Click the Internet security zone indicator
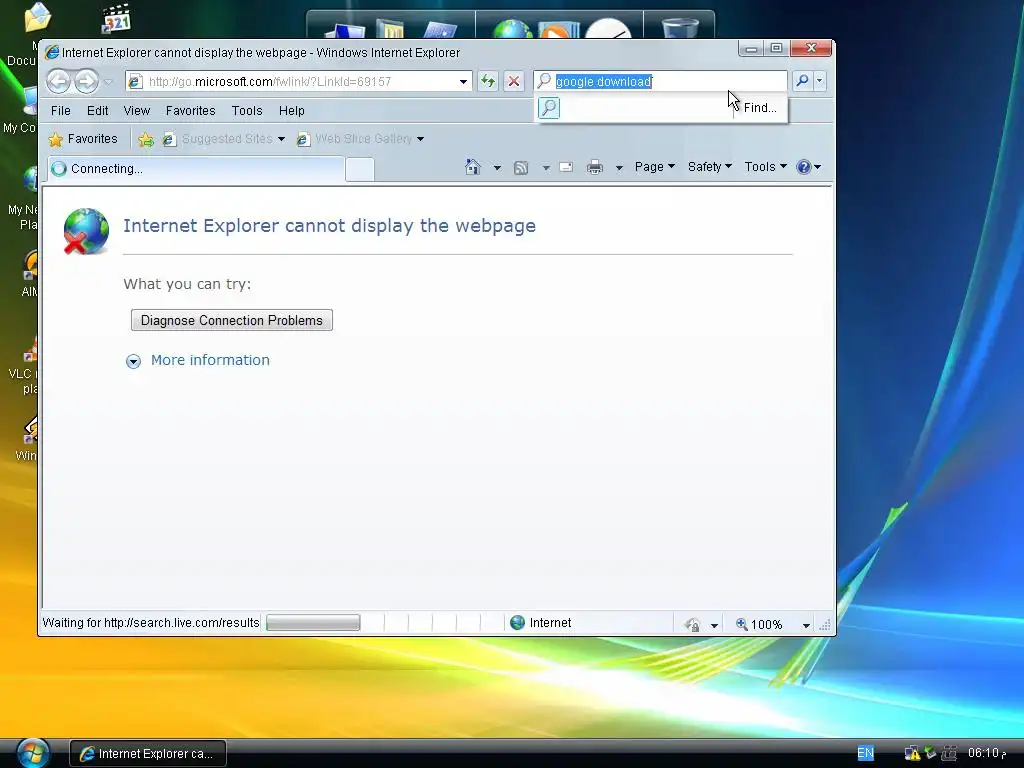Viewport: 1024px width, 768px height. click(x=541, y=622)
